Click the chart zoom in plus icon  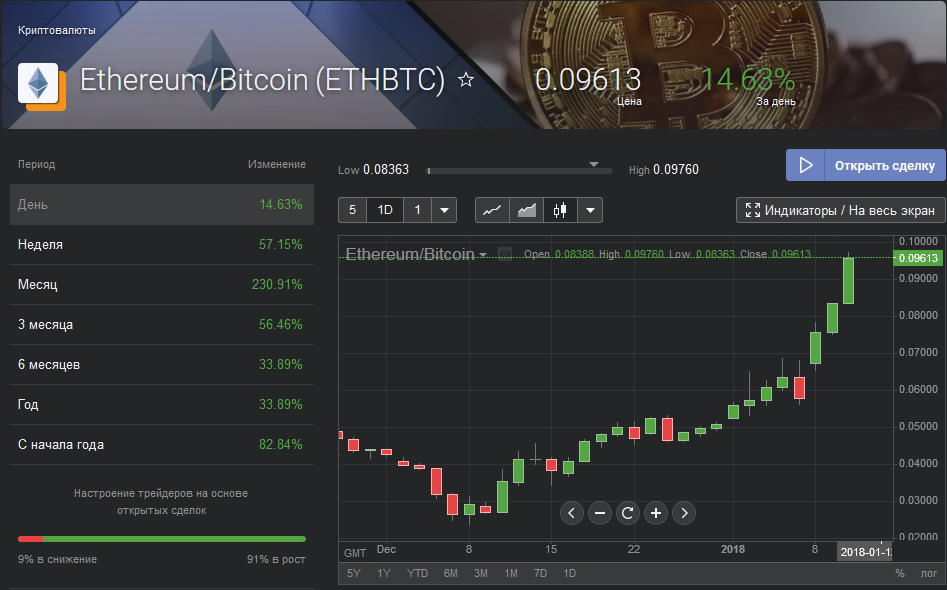coord(656,513)
